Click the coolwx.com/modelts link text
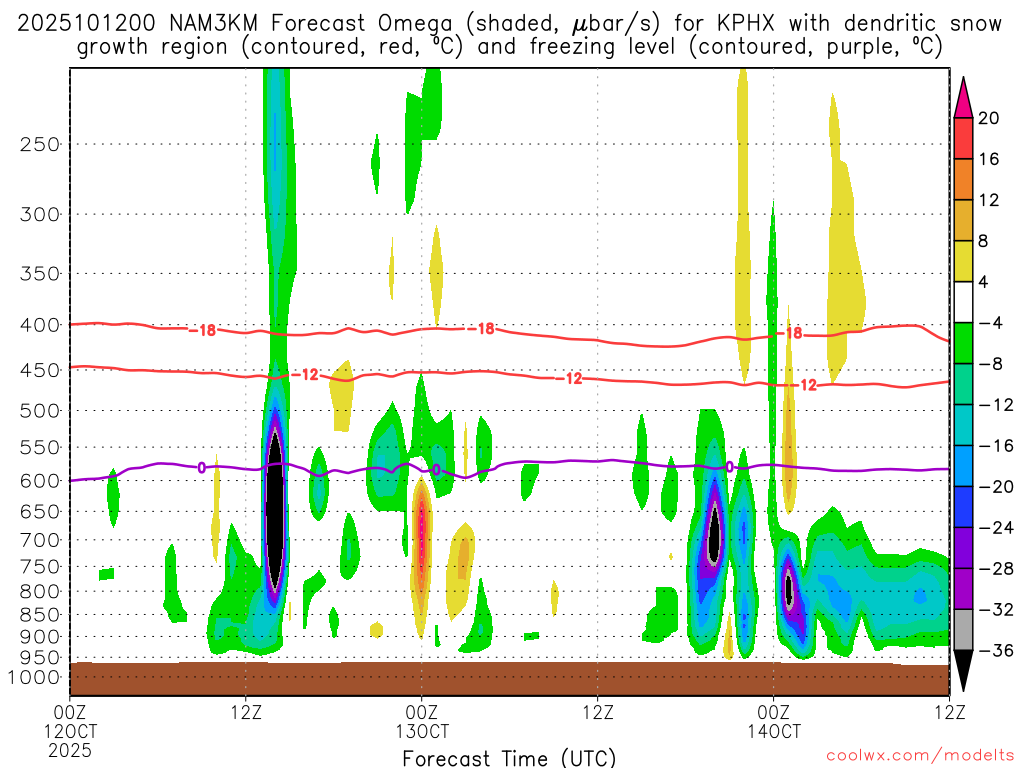 920,755
